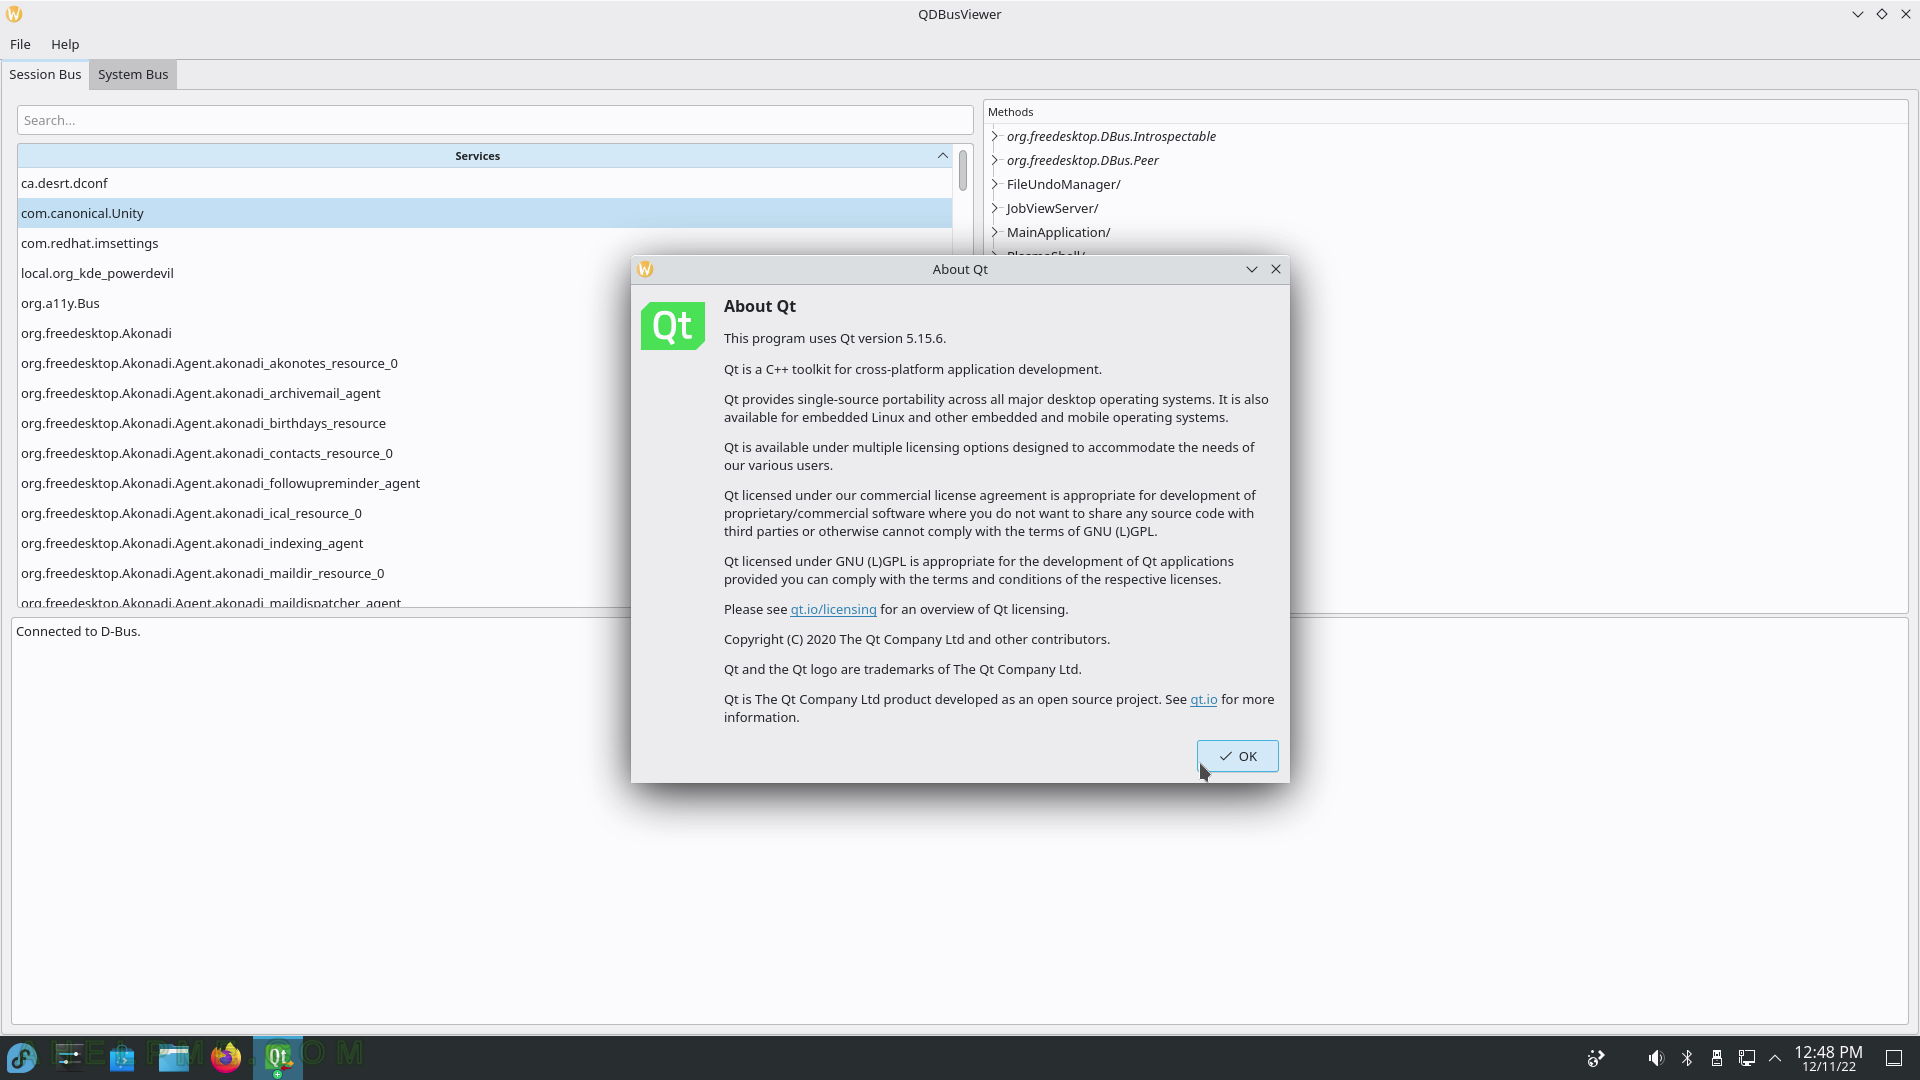Expand the FileUndoManager/ node
This screenshot has height=1080, width=1920.
[995, 184]
